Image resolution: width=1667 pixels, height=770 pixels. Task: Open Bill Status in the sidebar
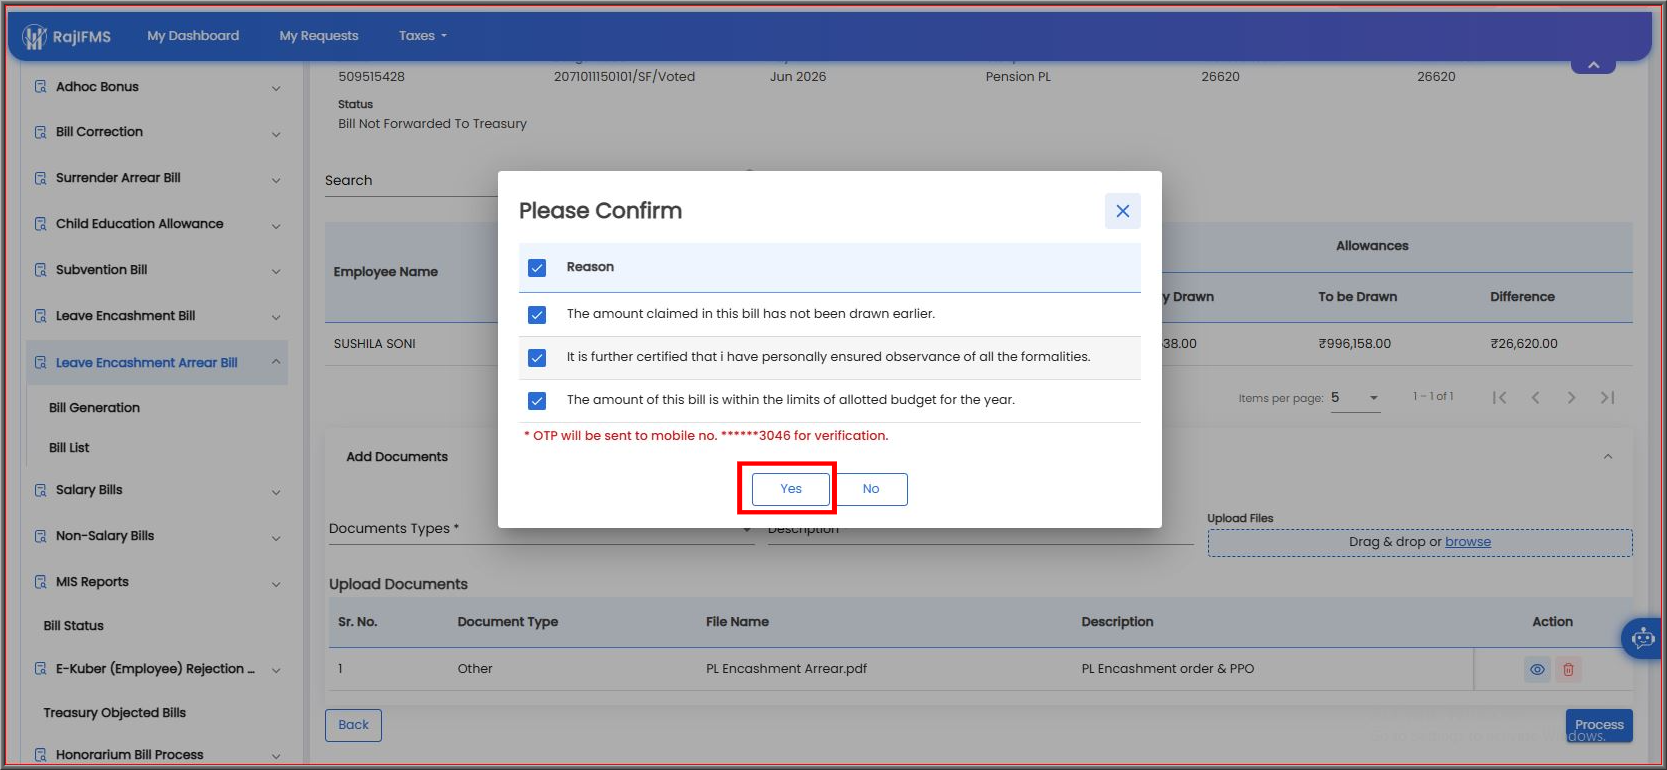click(x=73, y=626)
